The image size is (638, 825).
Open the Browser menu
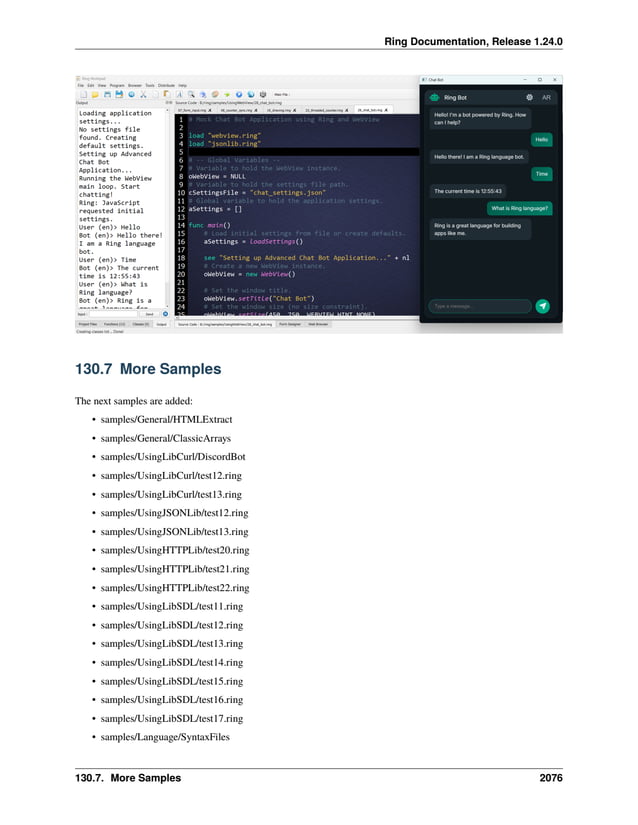pyautogui.click(x=135, y=86)
